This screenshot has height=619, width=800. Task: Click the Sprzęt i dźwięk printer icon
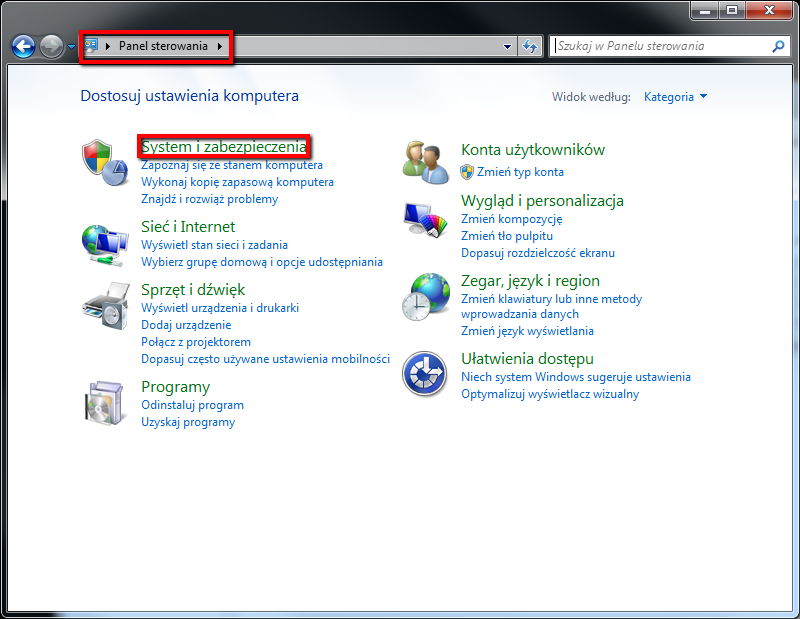point(106,306)
